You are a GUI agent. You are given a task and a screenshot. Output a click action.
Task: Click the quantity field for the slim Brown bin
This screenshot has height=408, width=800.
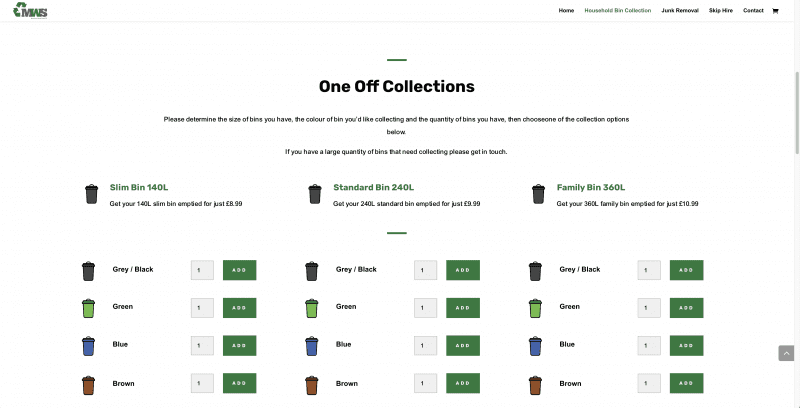tap(202, 384)
